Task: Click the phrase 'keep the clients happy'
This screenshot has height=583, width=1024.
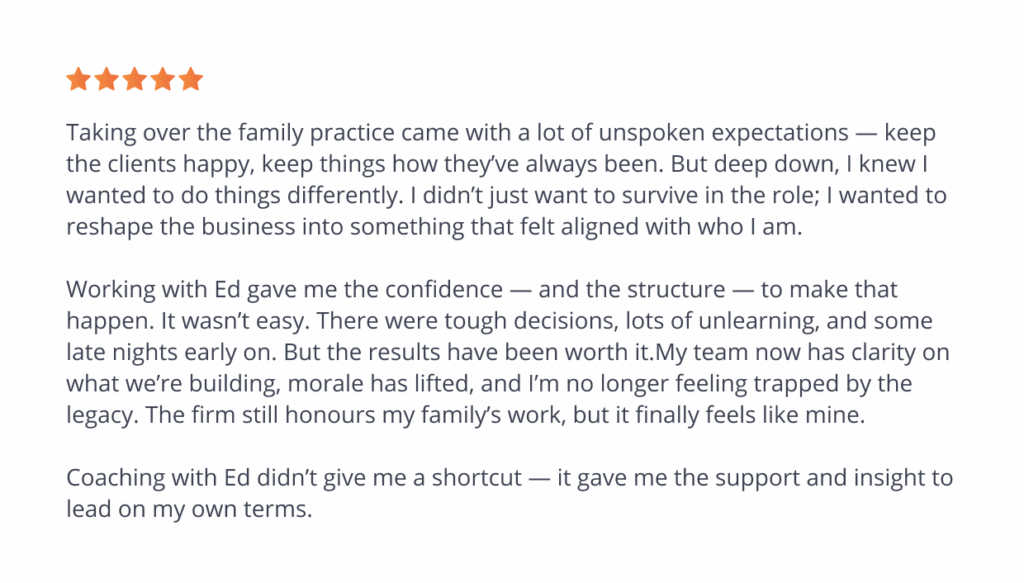Action: coord(158,165)
